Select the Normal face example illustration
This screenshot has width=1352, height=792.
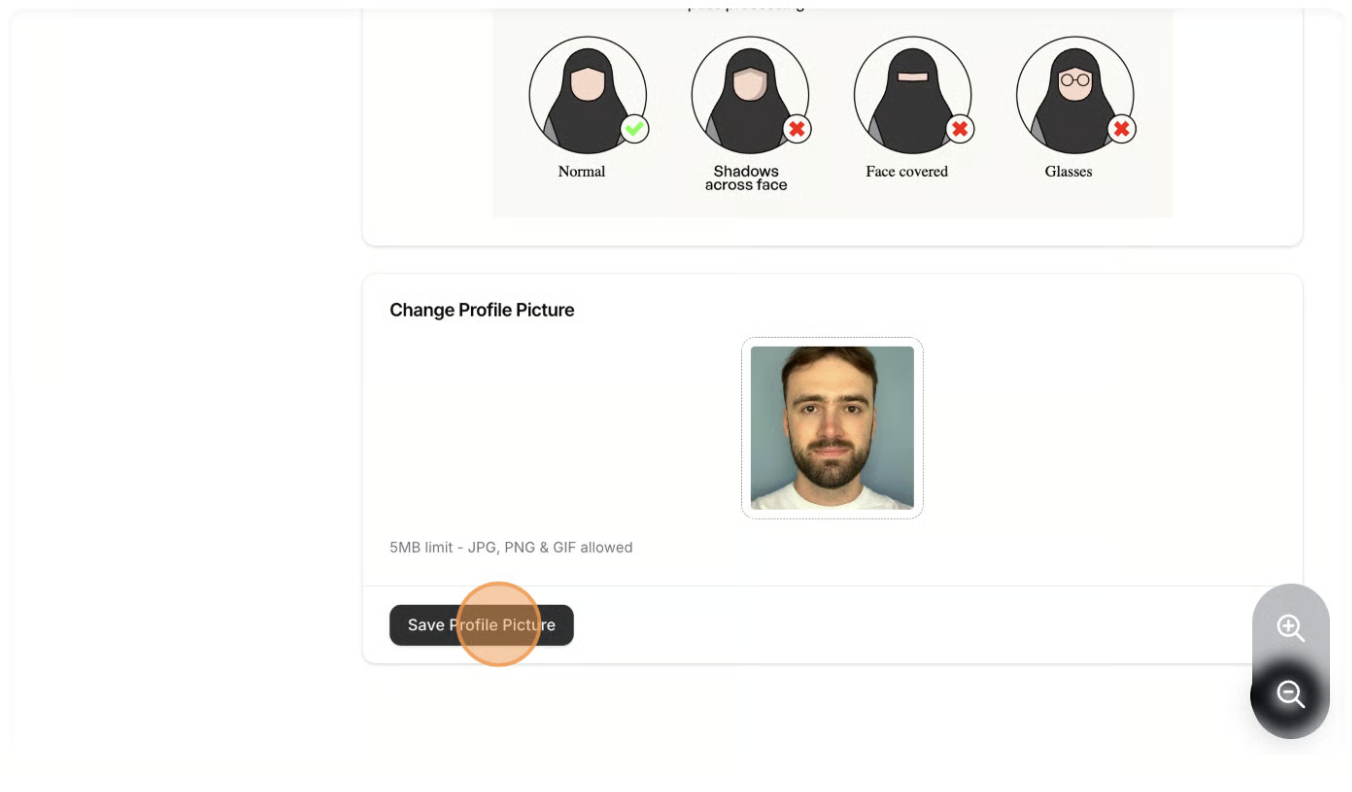click(x=588, y=95)
